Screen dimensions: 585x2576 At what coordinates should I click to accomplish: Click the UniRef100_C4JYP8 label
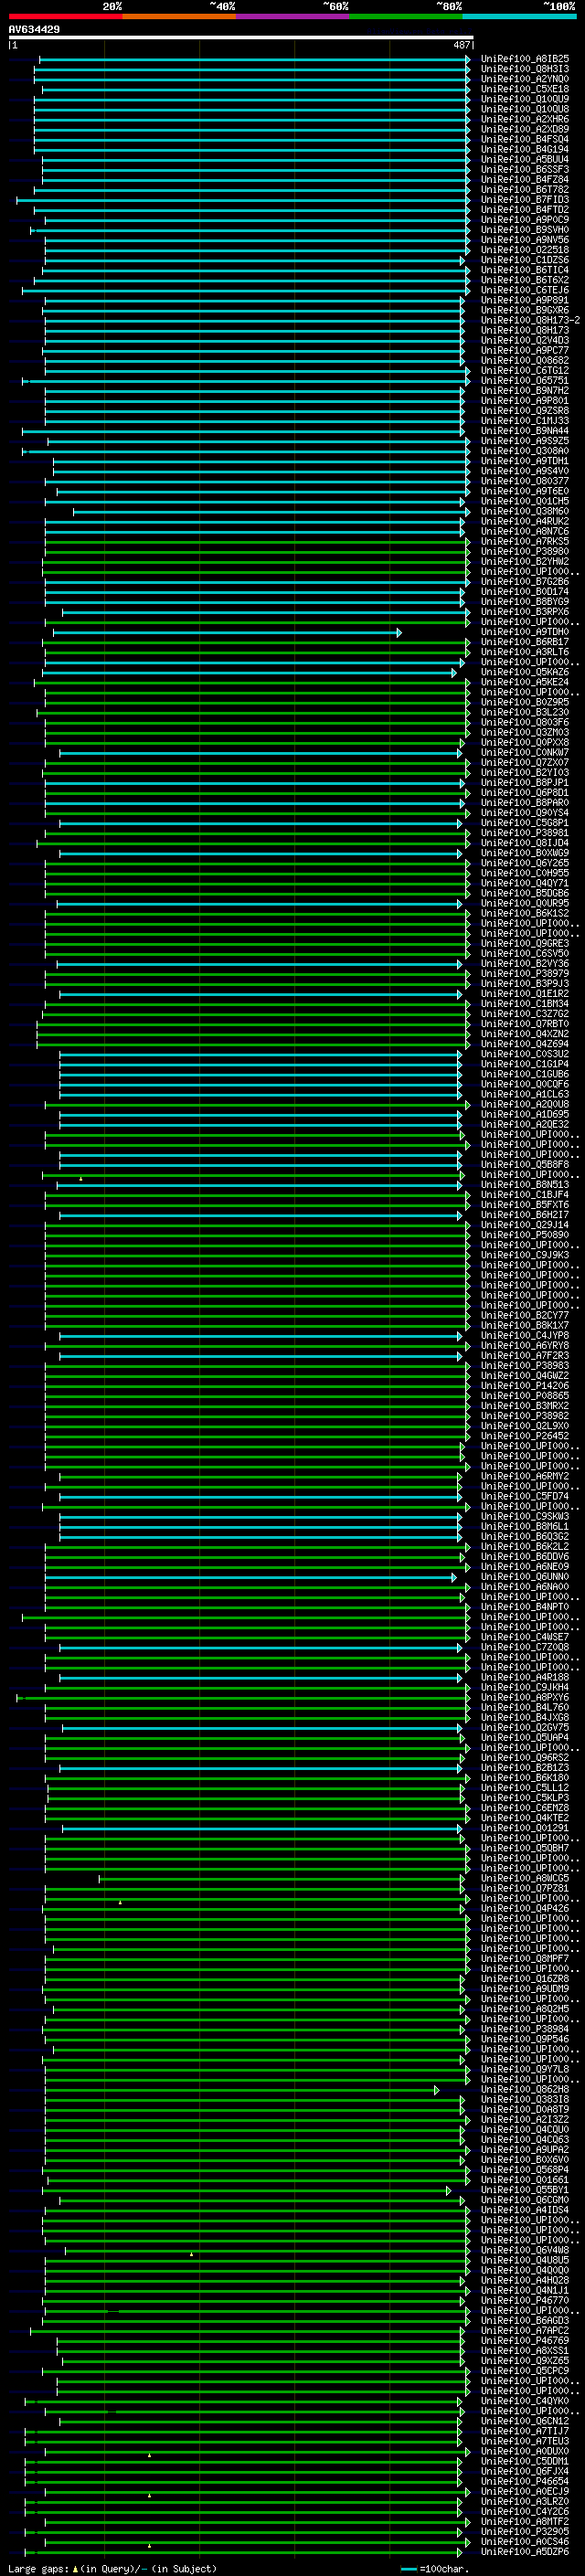(x=525, y=1336)
